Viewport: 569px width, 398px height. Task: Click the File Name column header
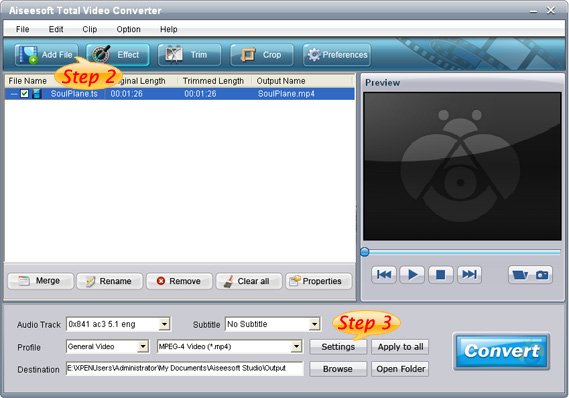(28, 81)
